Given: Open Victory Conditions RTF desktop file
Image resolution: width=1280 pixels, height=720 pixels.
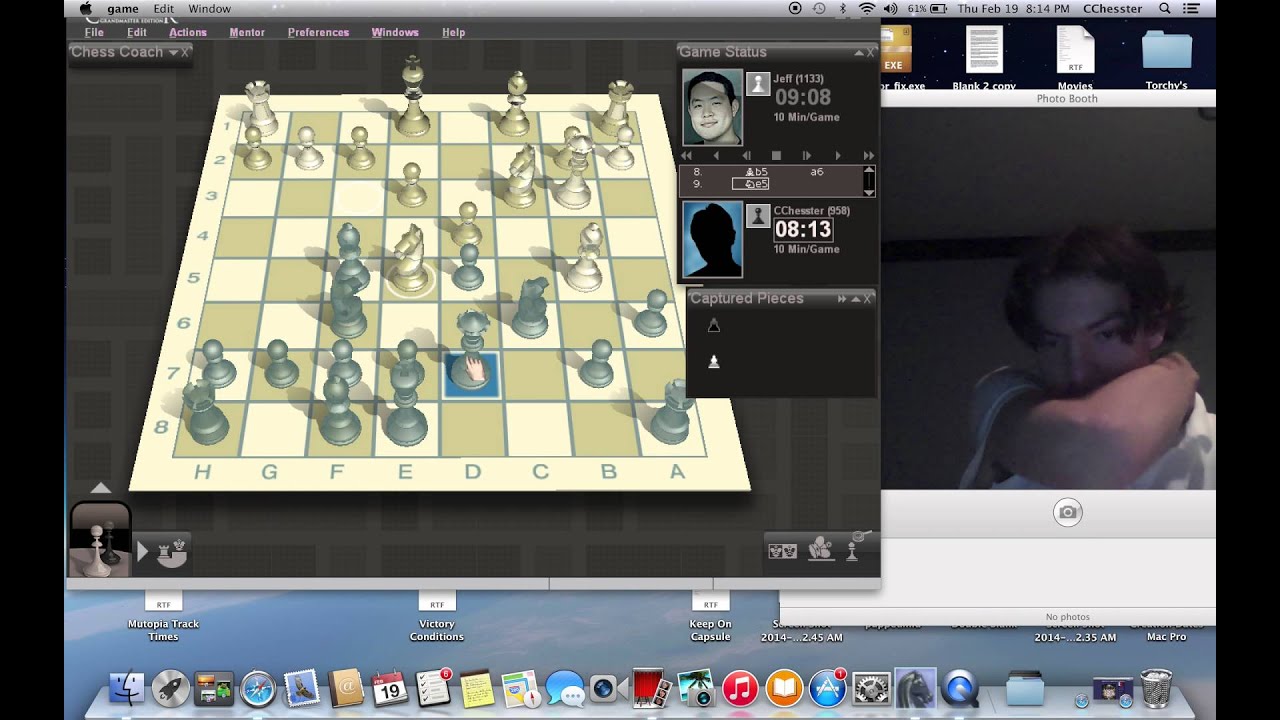Looking at the screenshot, I should [x=437, y=615].
